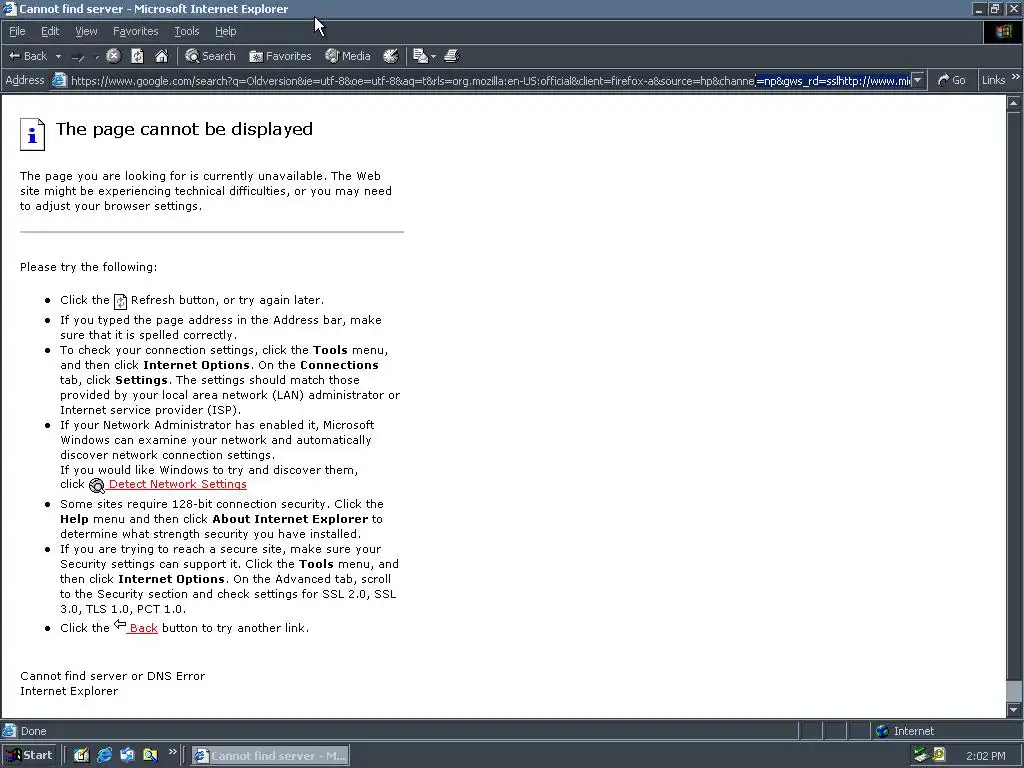Click the Address label

click(x=25, y=80)
